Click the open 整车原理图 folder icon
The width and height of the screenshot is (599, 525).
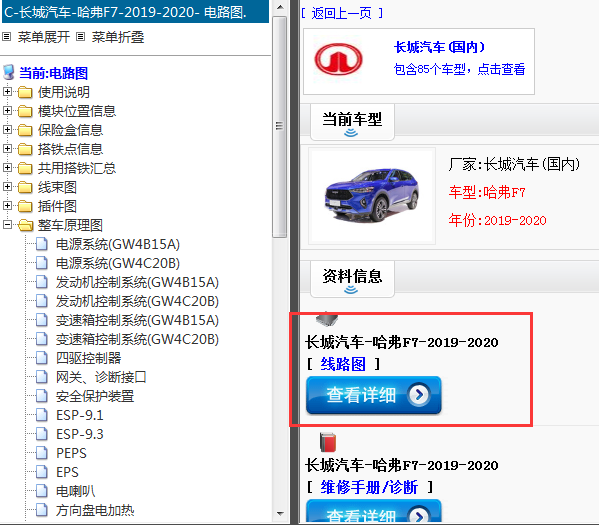(x=26, y=225)
